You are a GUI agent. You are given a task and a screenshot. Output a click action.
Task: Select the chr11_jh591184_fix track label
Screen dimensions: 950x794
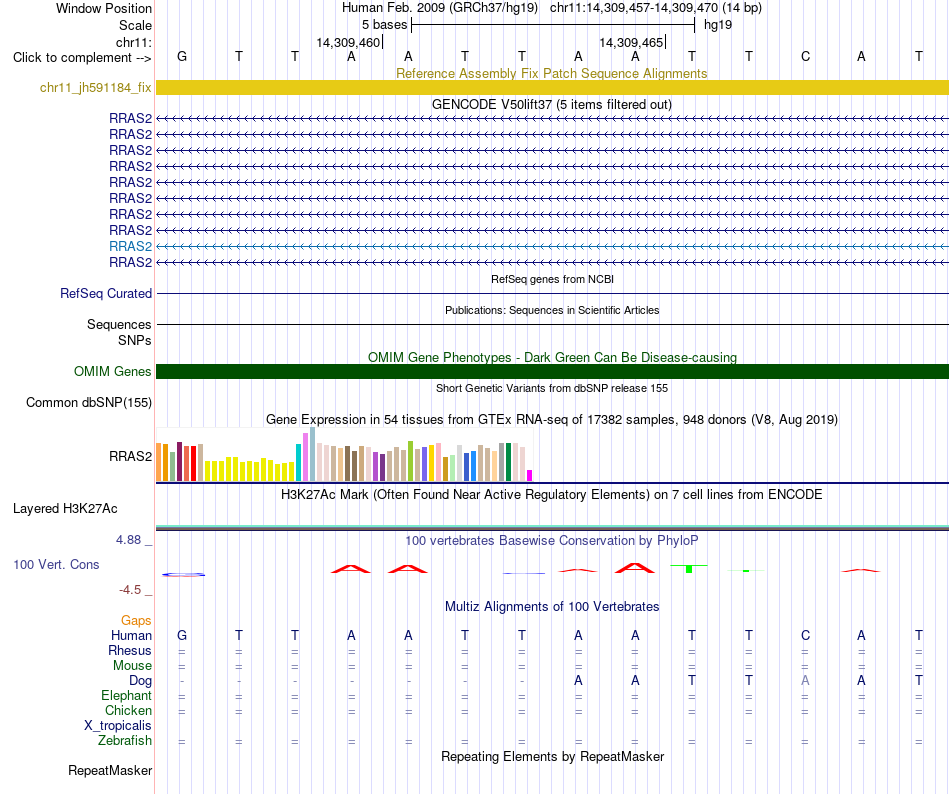pos(95,88)
